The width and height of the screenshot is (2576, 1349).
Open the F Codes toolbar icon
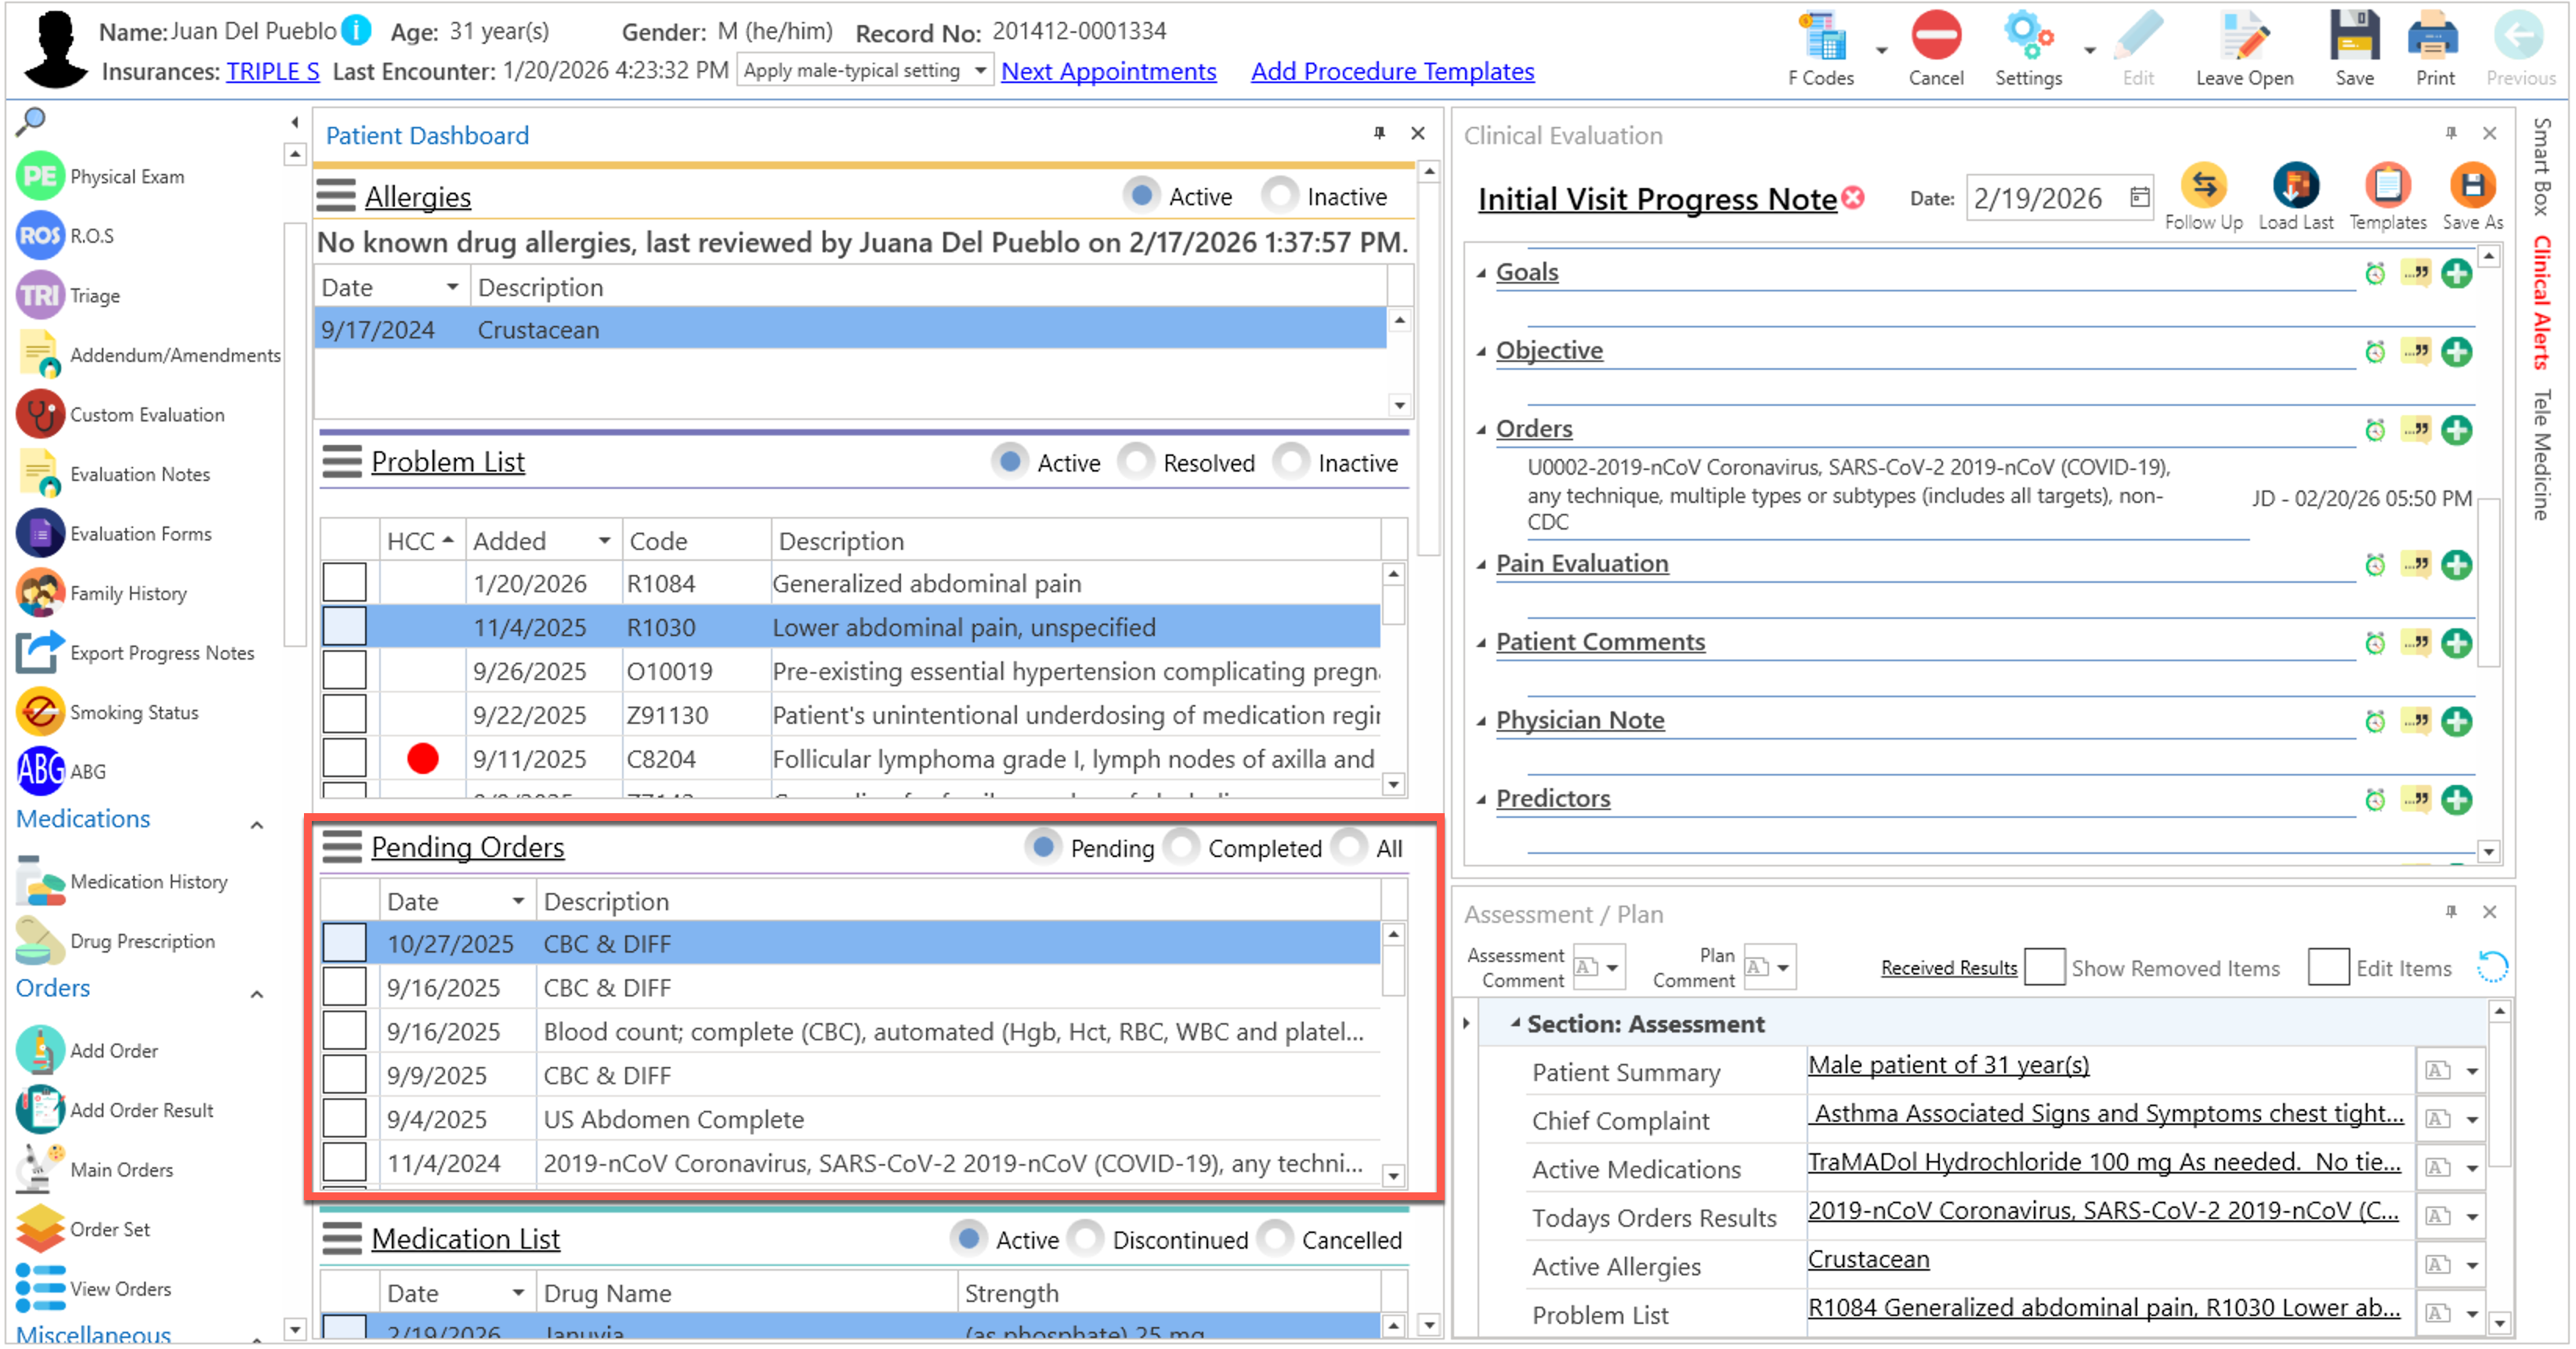click(1822, 38)
